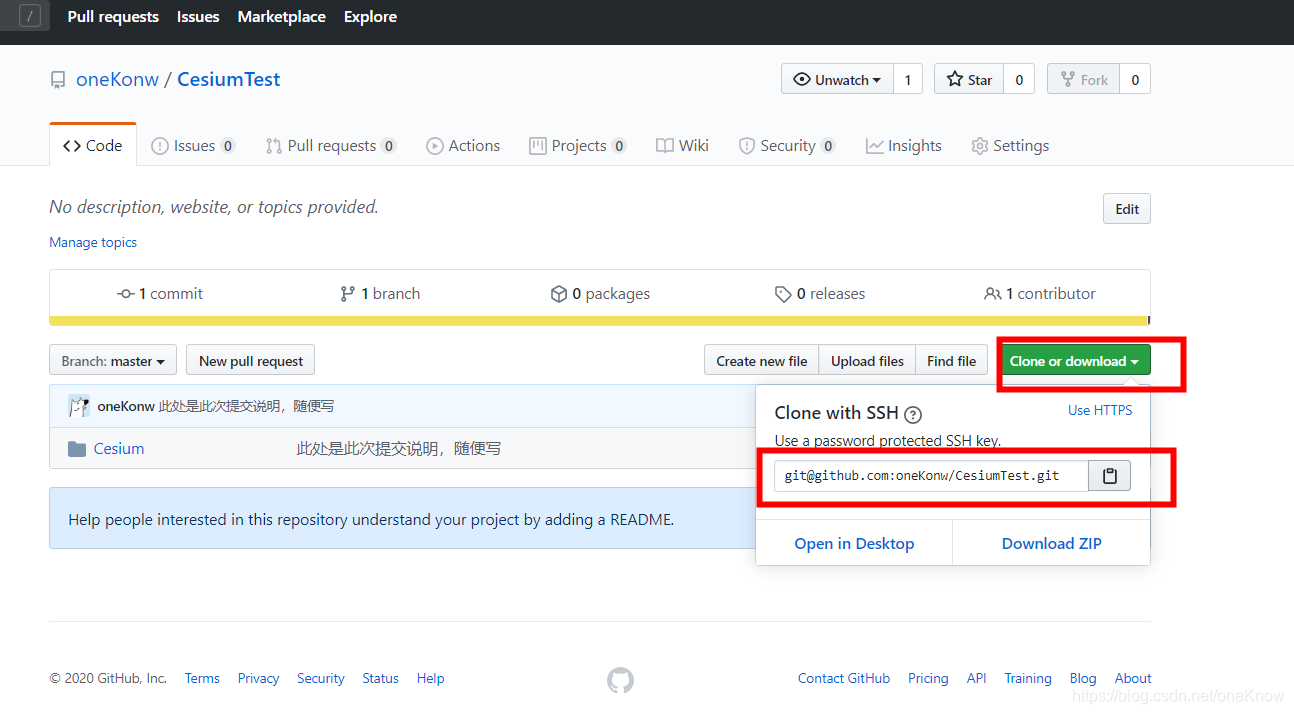This screenshot has height=714, width=1294.
Task: Open the footer About link
Action: [x=1133, y=678]
